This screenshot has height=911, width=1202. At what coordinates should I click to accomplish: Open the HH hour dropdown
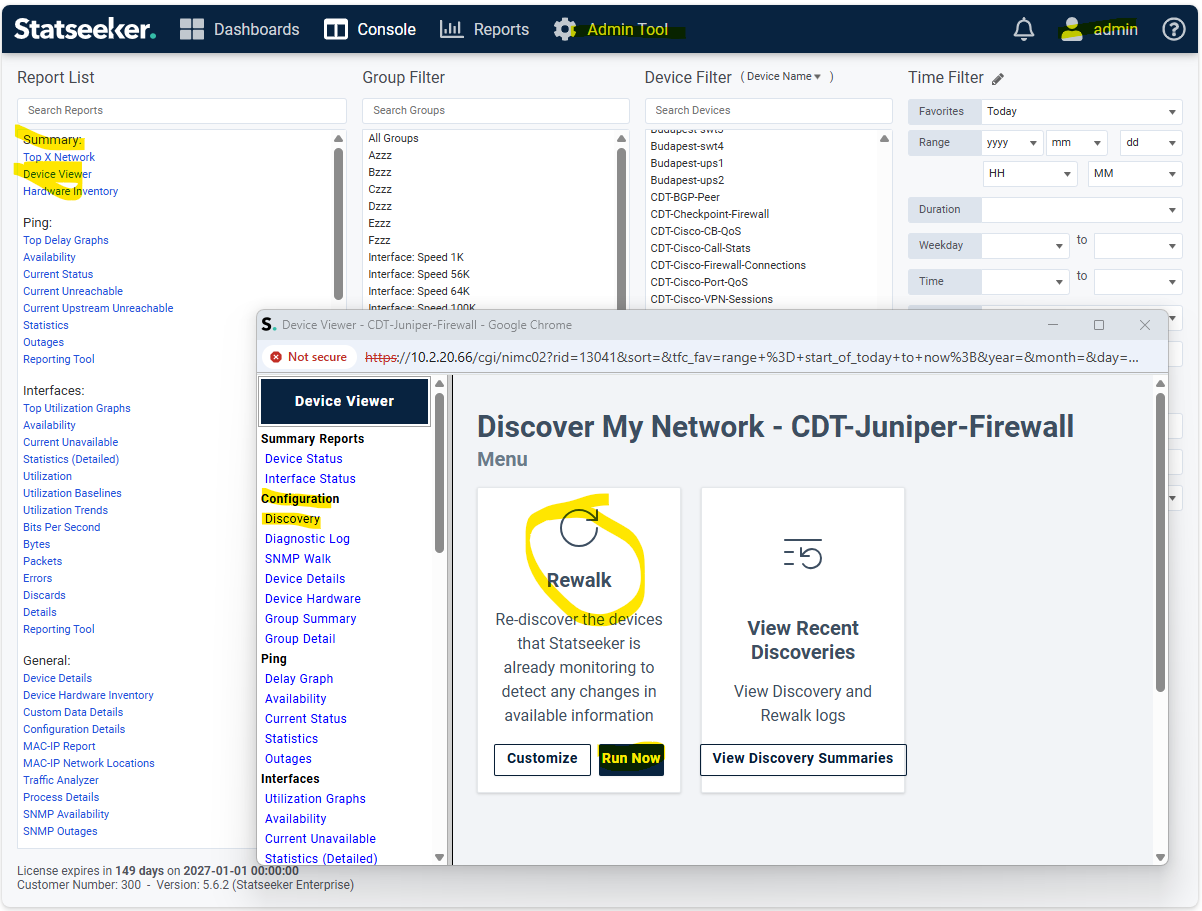point(1030,173)
